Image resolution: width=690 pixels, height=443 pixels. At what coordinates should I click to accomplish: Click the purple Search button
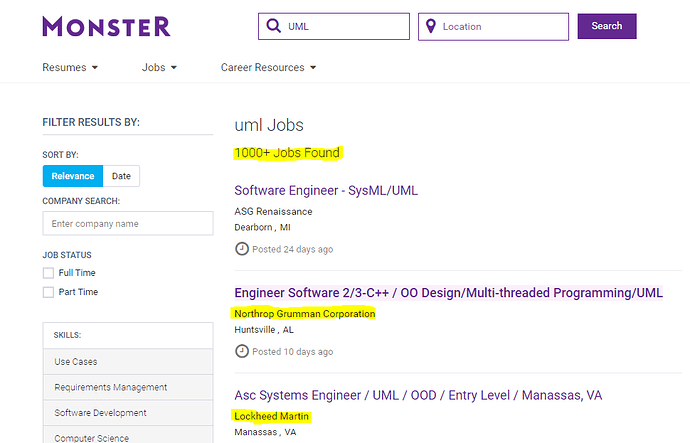(x=607, y=26)
